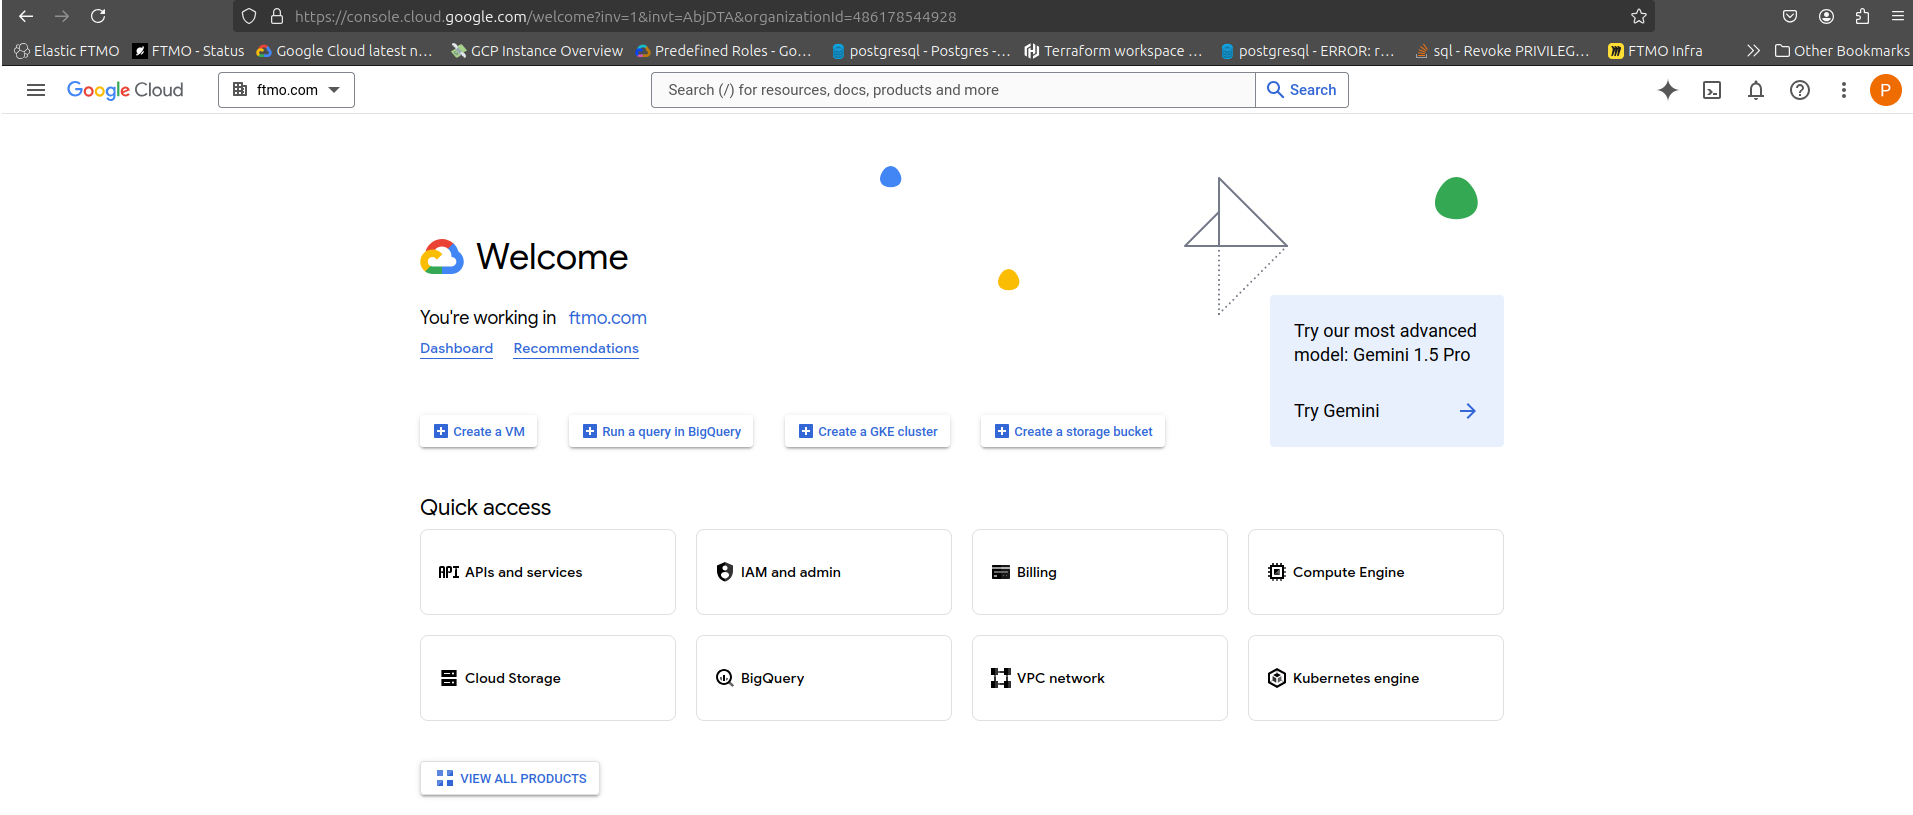Open the Other Bookmarks folder

pos(1841,51)
